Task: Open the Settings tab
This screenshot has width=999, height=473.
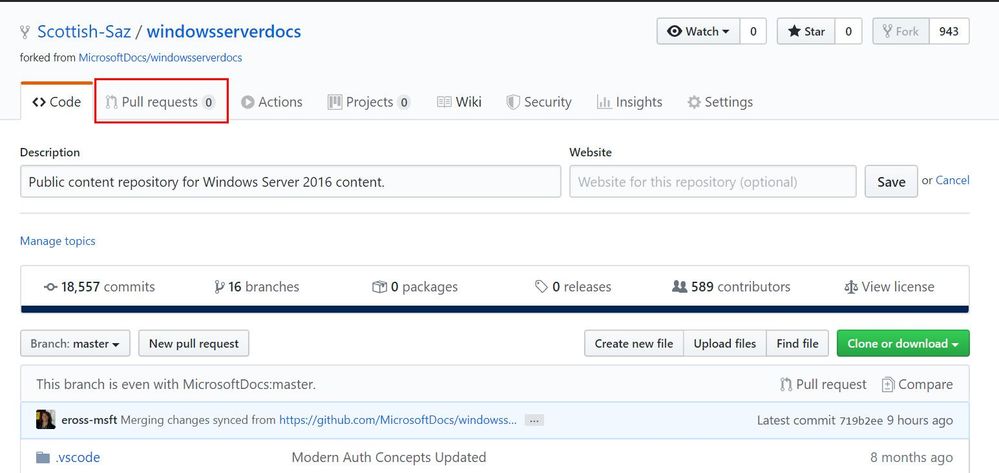Action: click(720, 102)
